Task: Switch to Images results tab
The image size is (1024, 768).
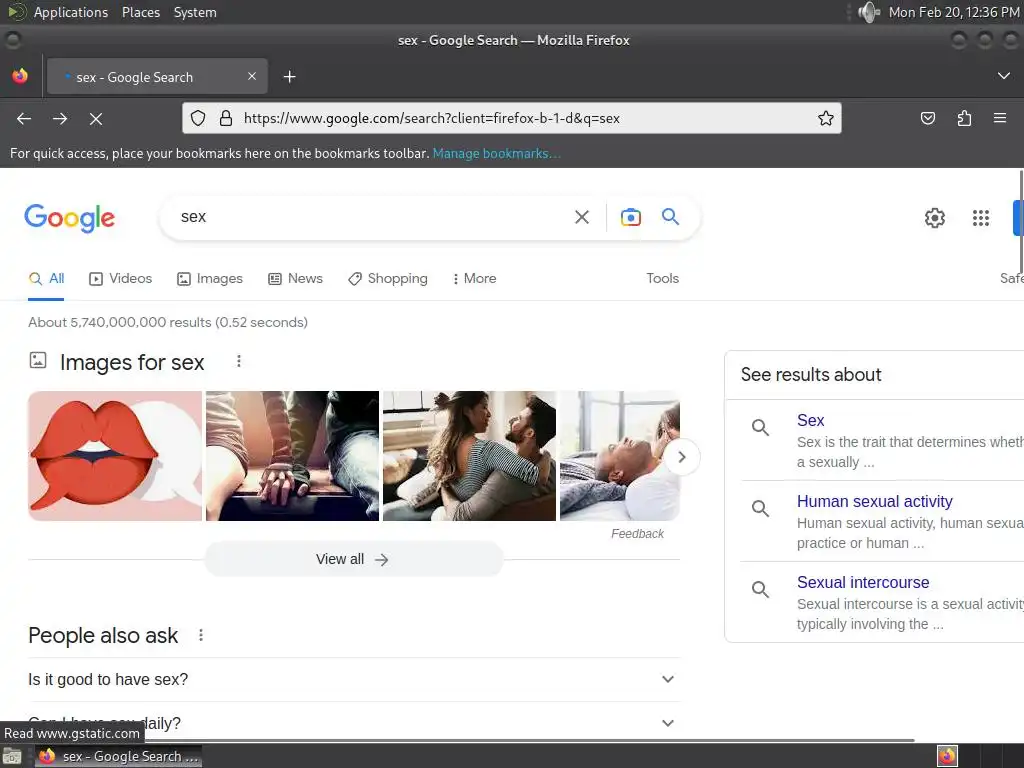Action: [210, 279]
